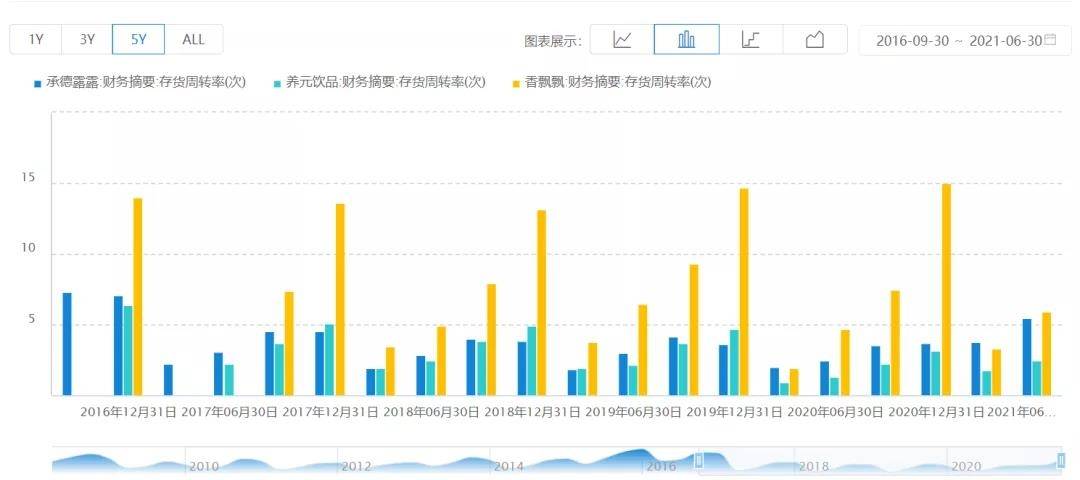The width and height of the screenshot is (1080, 480).
Task: Click 2012 marker on overview timeline
Action: click(x=356, y=467)
